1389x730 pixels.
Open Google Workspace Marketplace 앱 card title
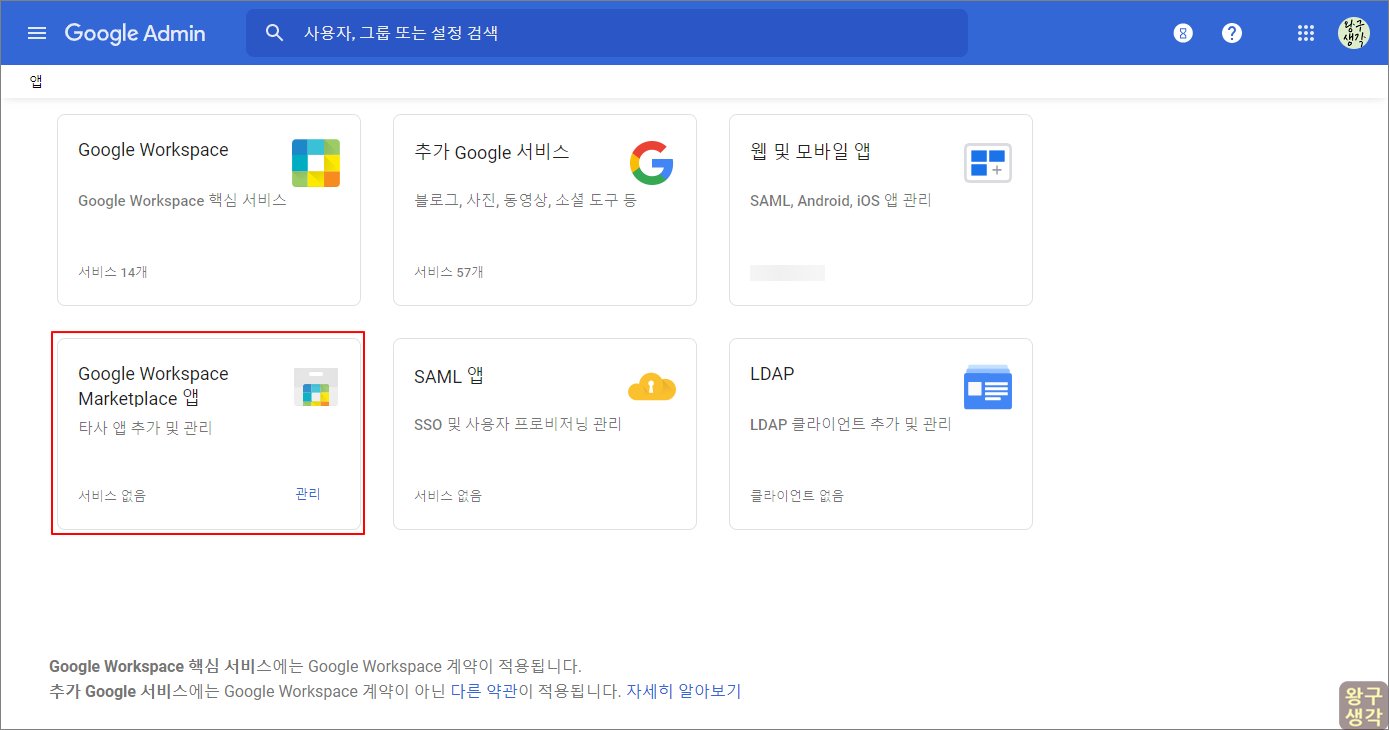pyautogui.click(x=153, y=386)
